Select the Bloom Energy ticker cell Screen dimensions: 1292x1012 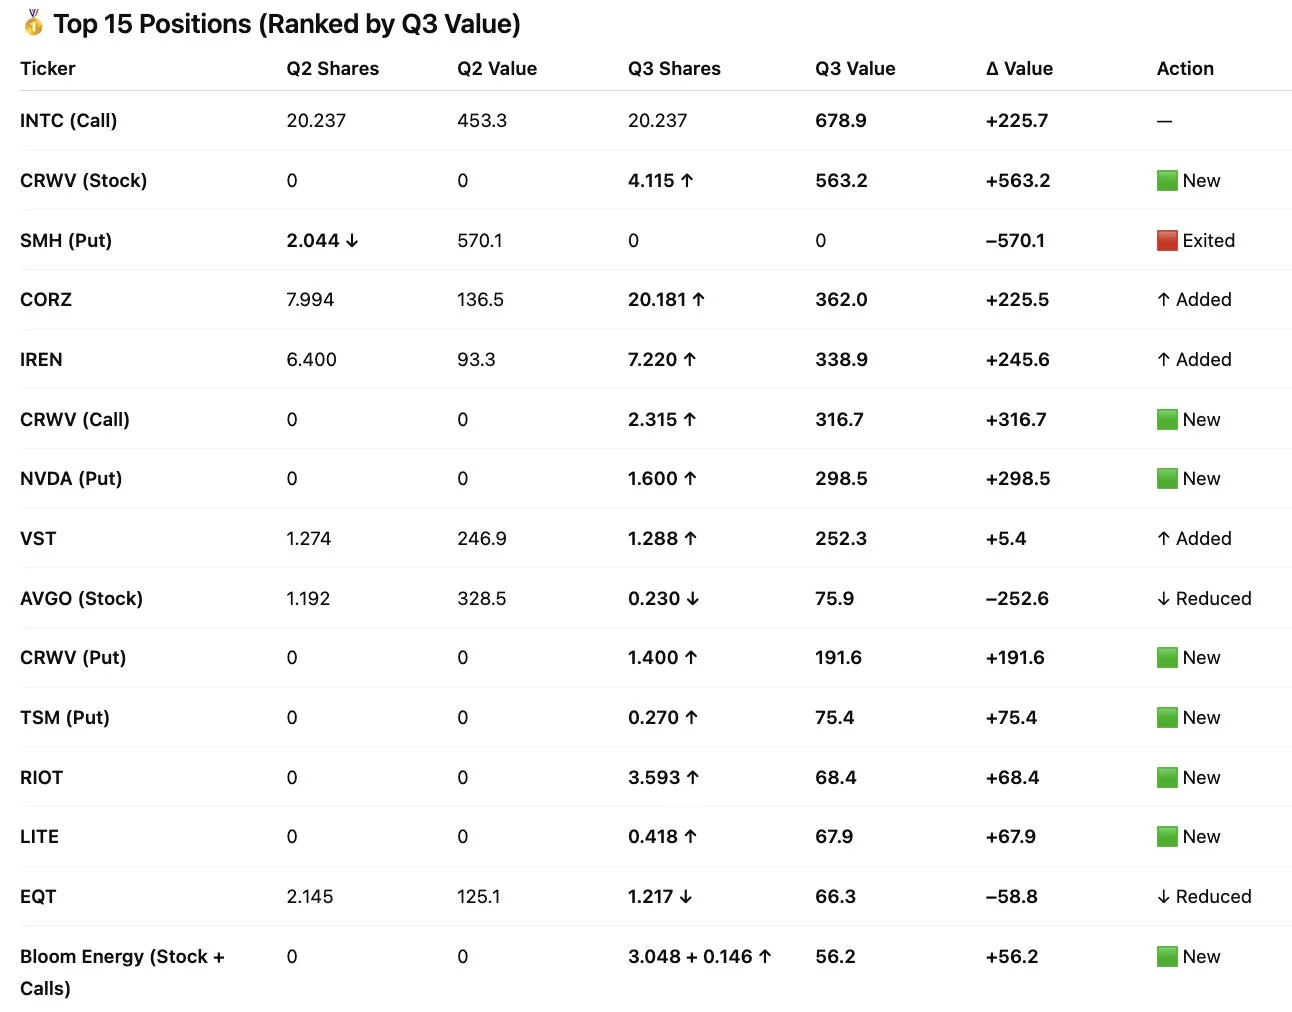(x=121, y=971)
